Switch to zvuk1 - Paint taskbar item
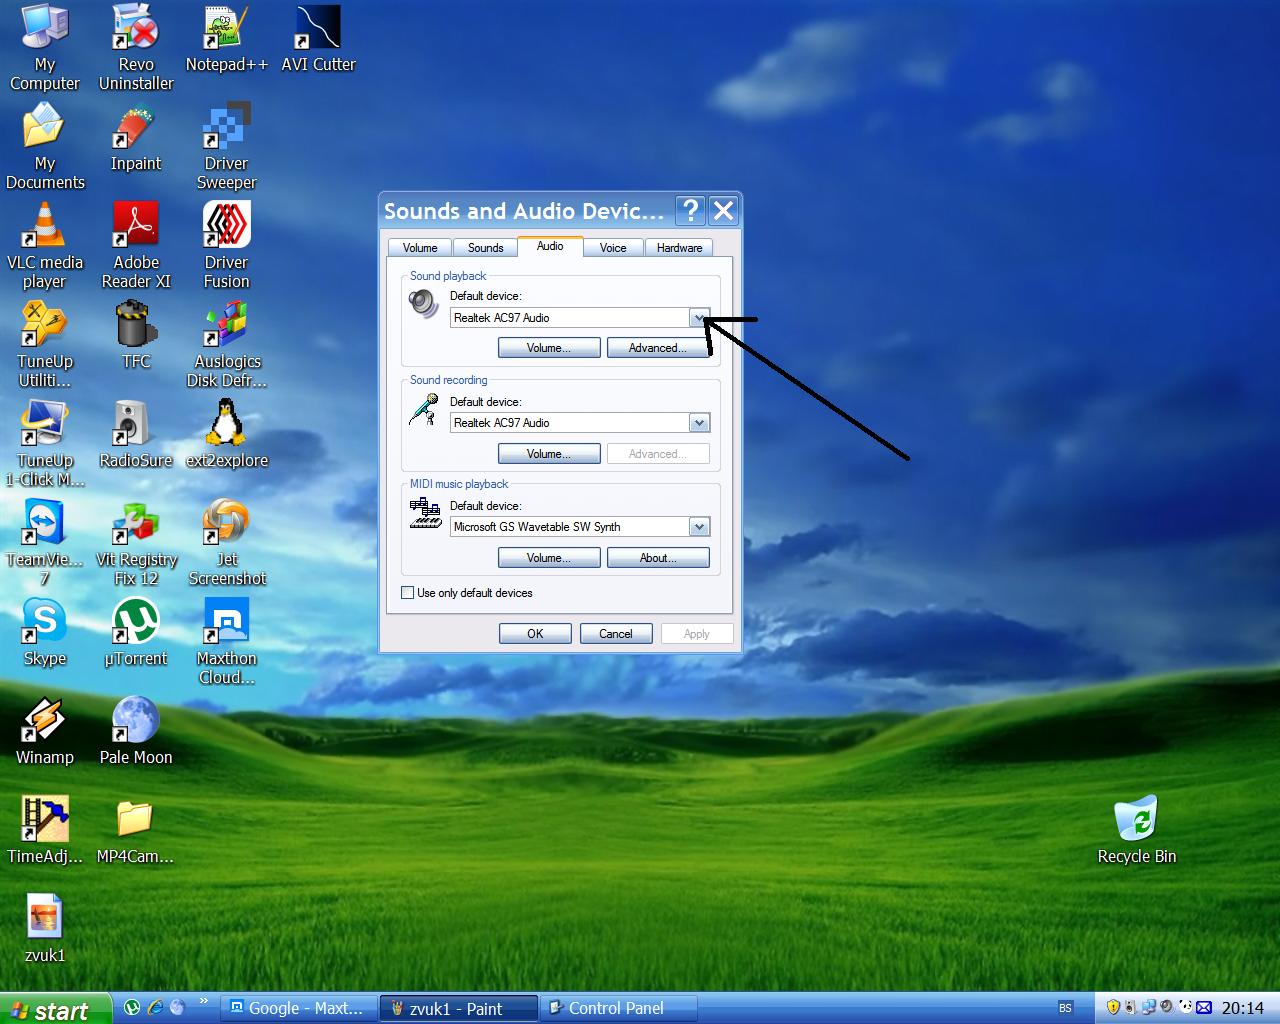The height and width of the screenshot is (1024, 1280). click(x=458, y=1009)
